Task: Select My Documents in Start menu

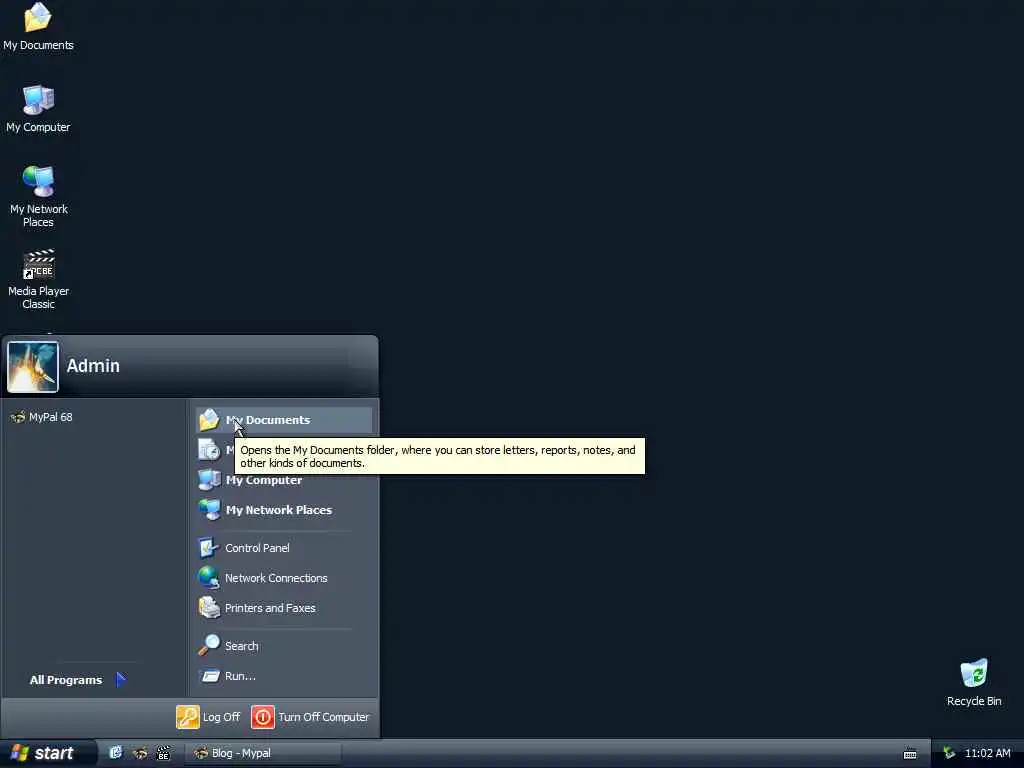Action: point(284,420)
